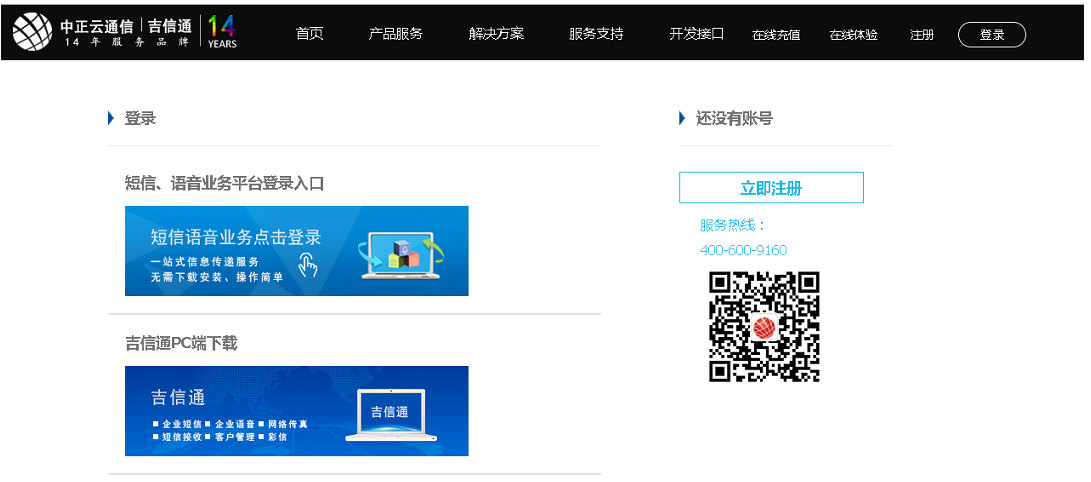Open the 开发接口 menu

[696, 33]
